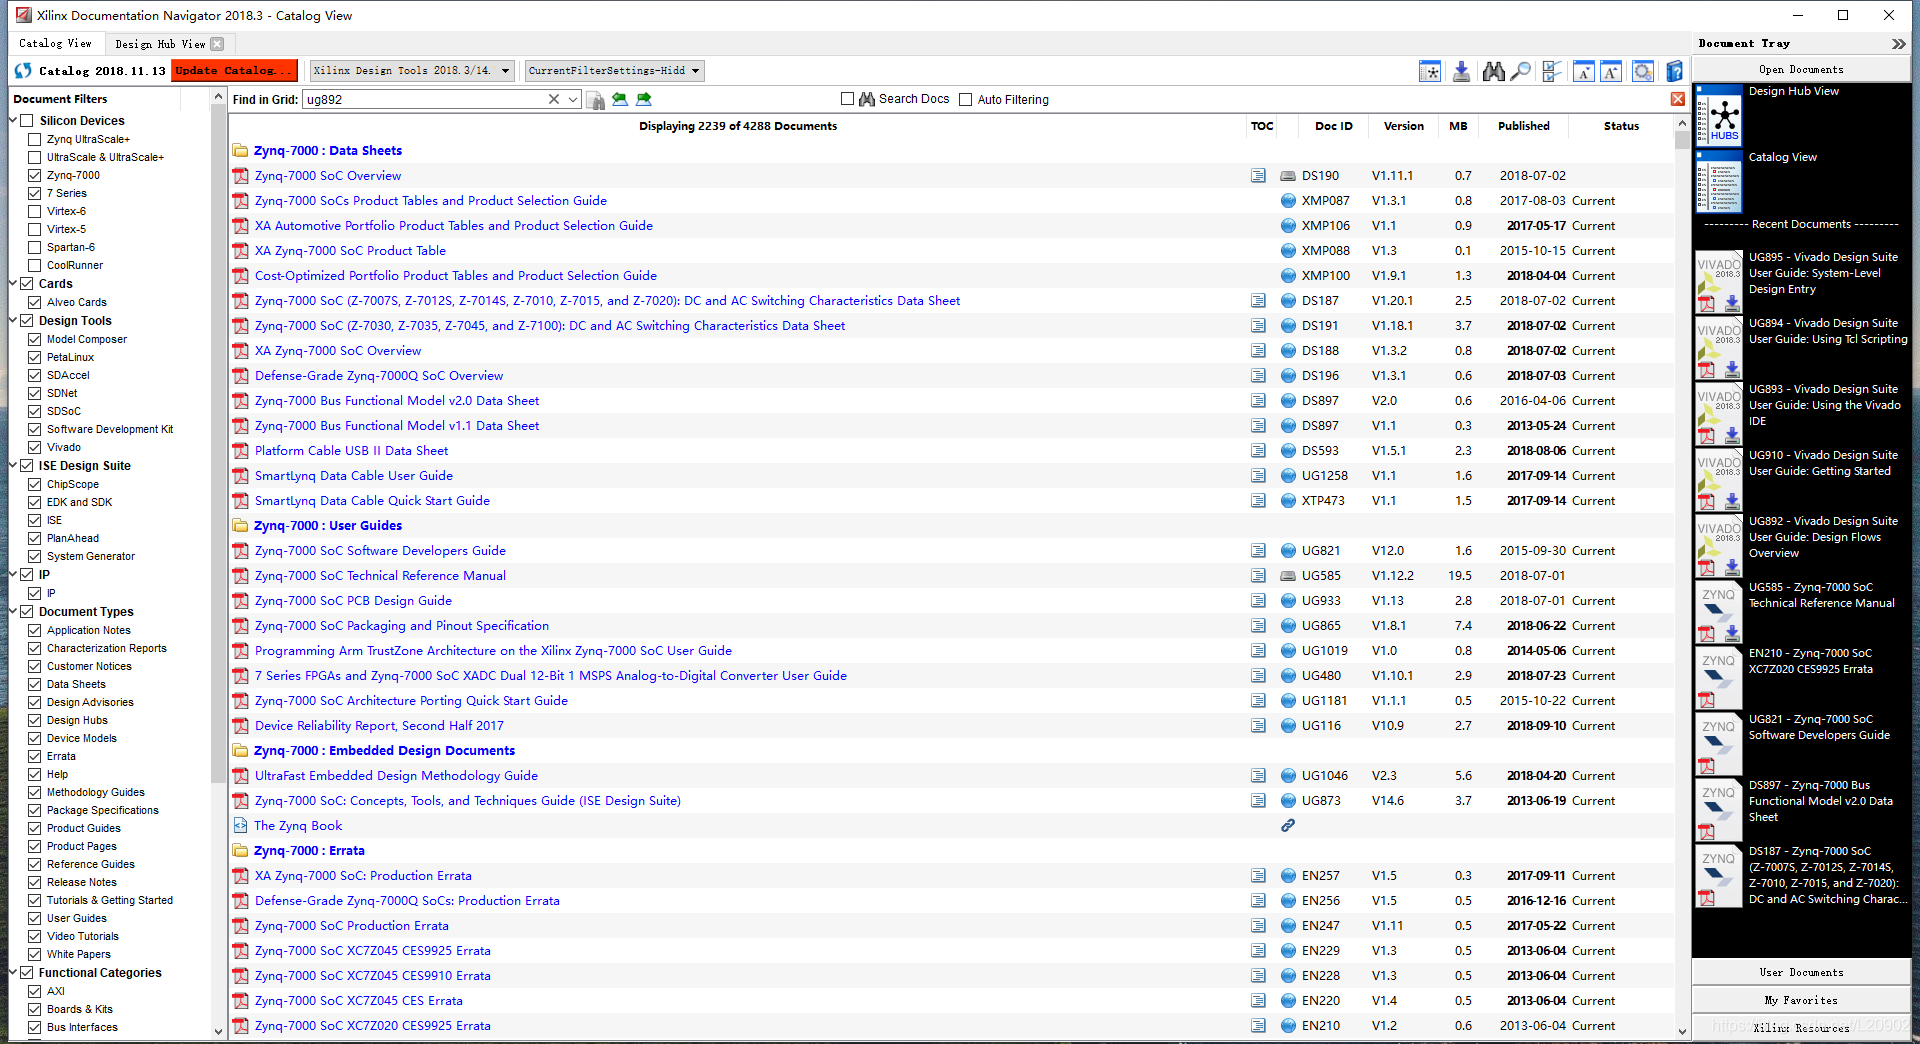The height and width of the screenshot is (1044, 1920).
Task: Collapse the Cards filter group
Action: coord(13,283)
